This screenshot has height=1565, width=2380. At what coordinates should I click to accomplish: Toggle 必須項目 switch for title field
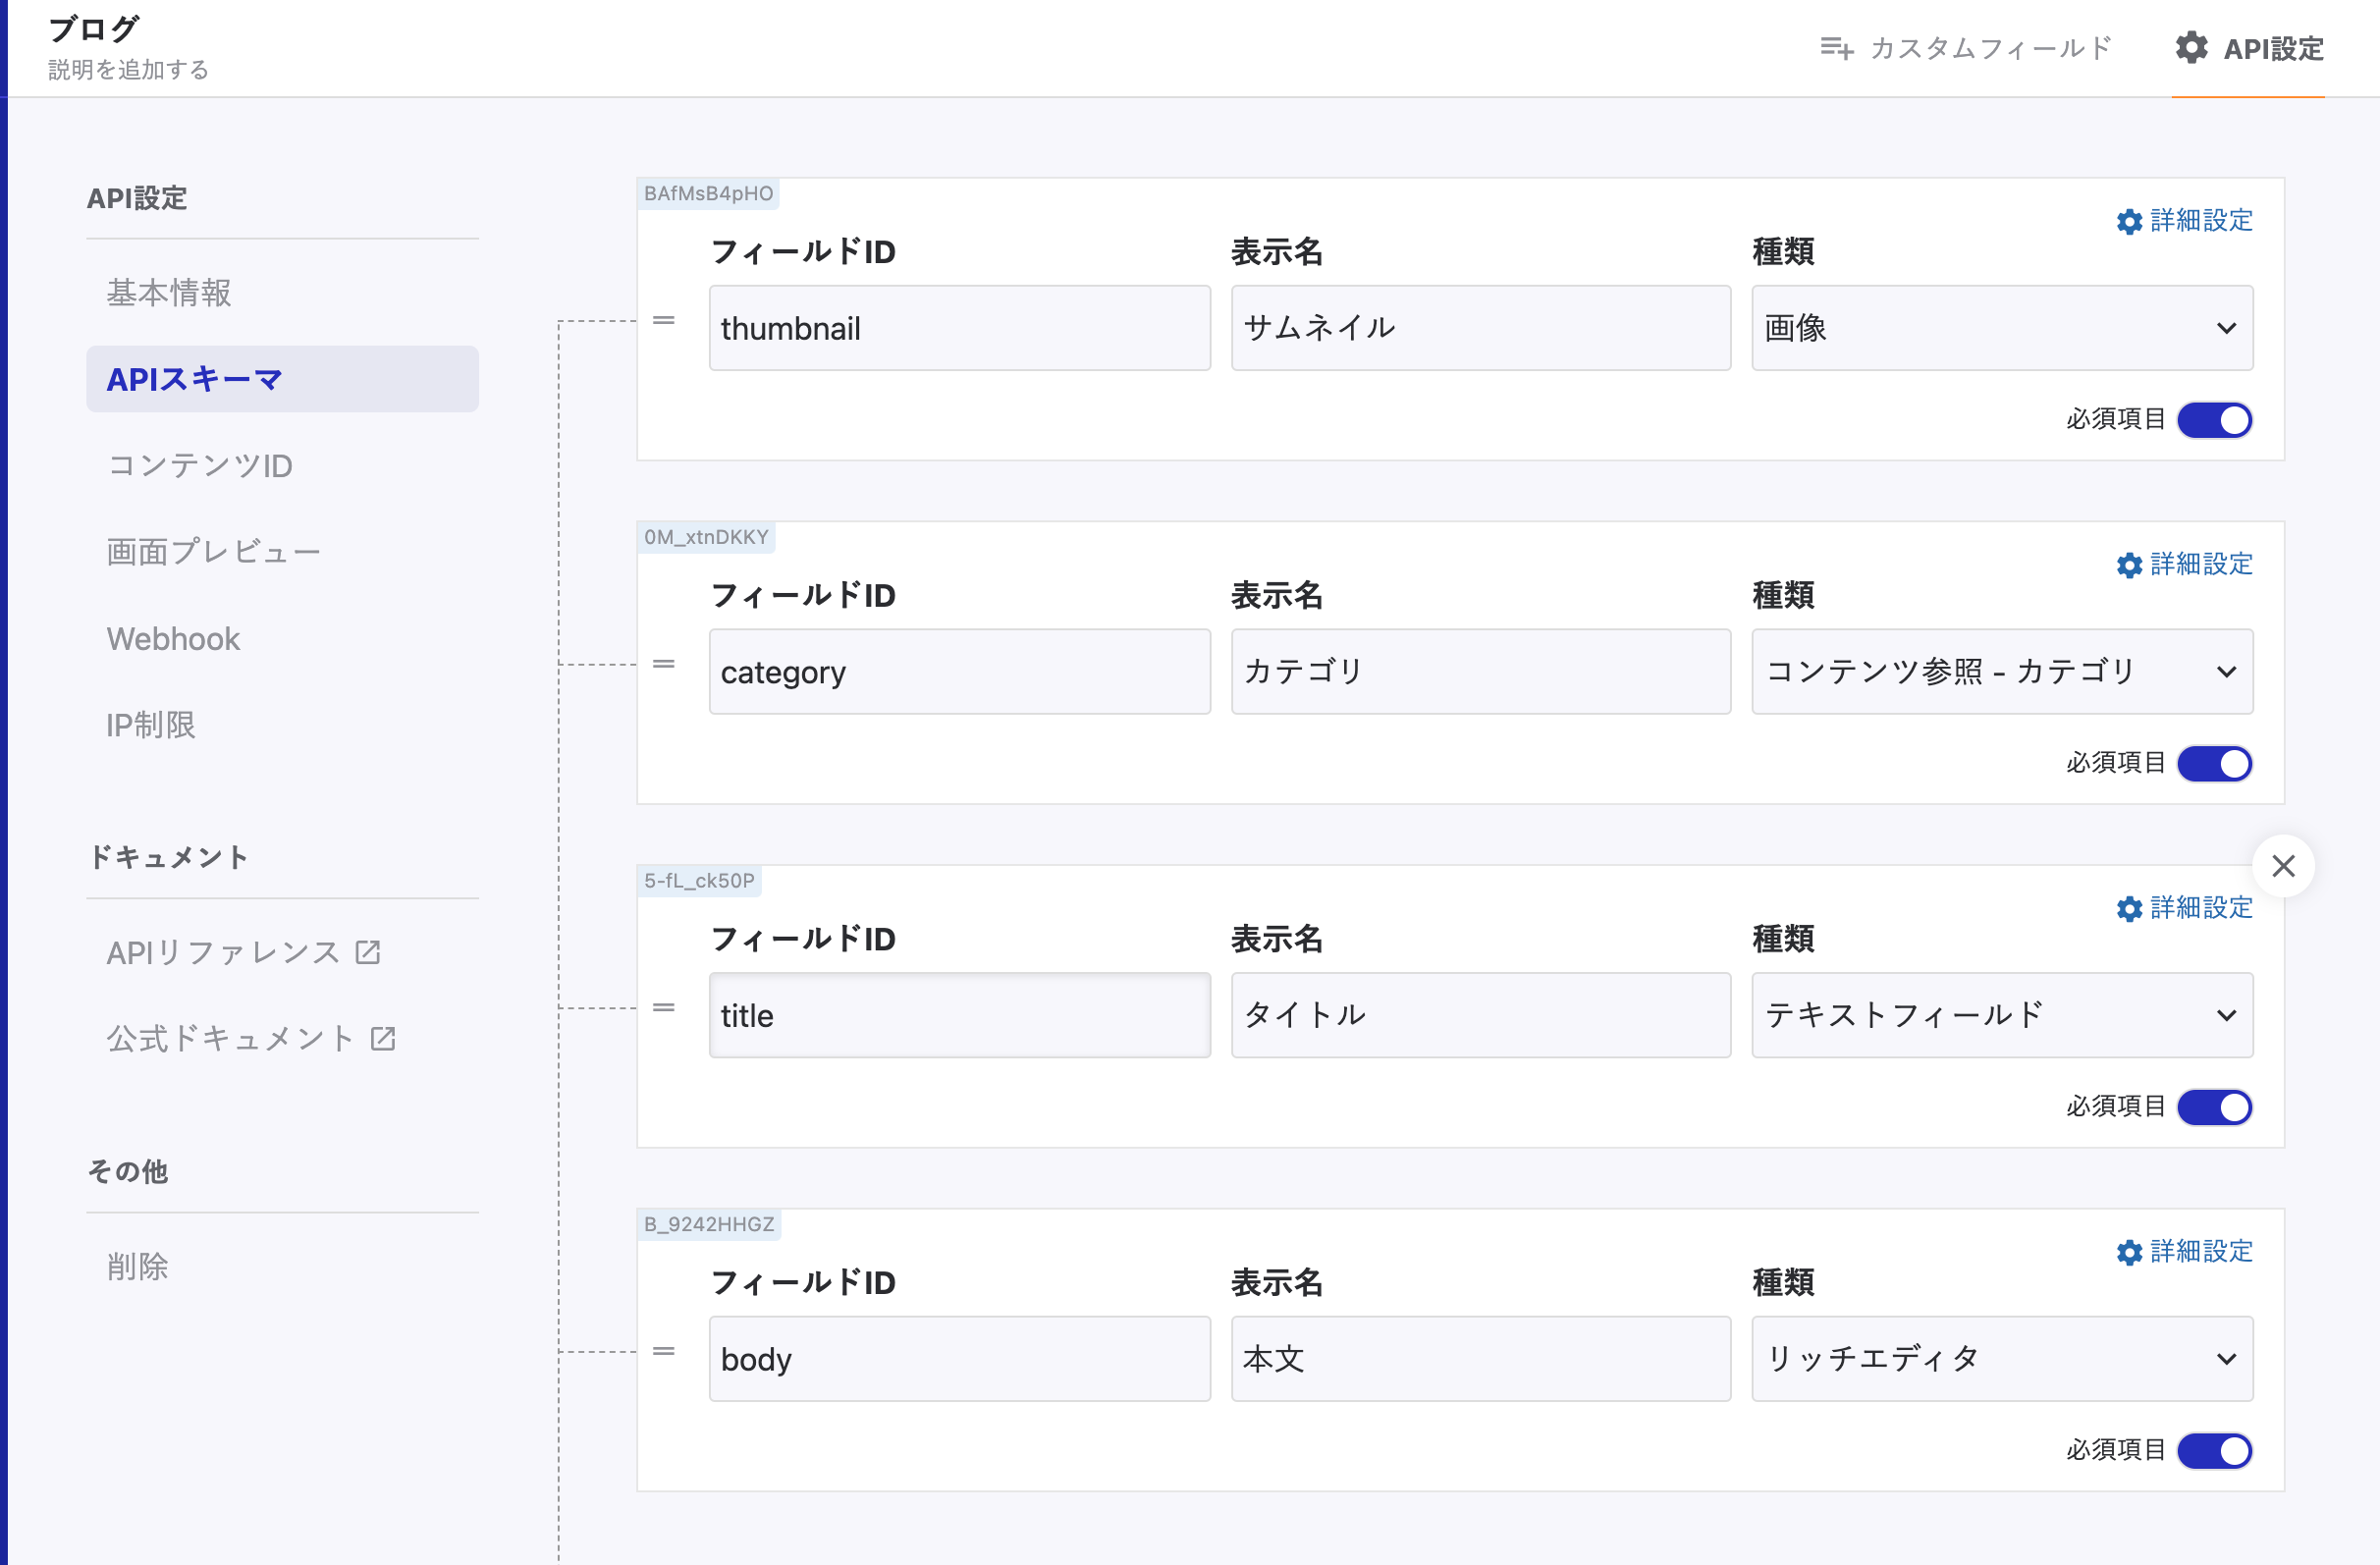click(x=2215, y=1107)
